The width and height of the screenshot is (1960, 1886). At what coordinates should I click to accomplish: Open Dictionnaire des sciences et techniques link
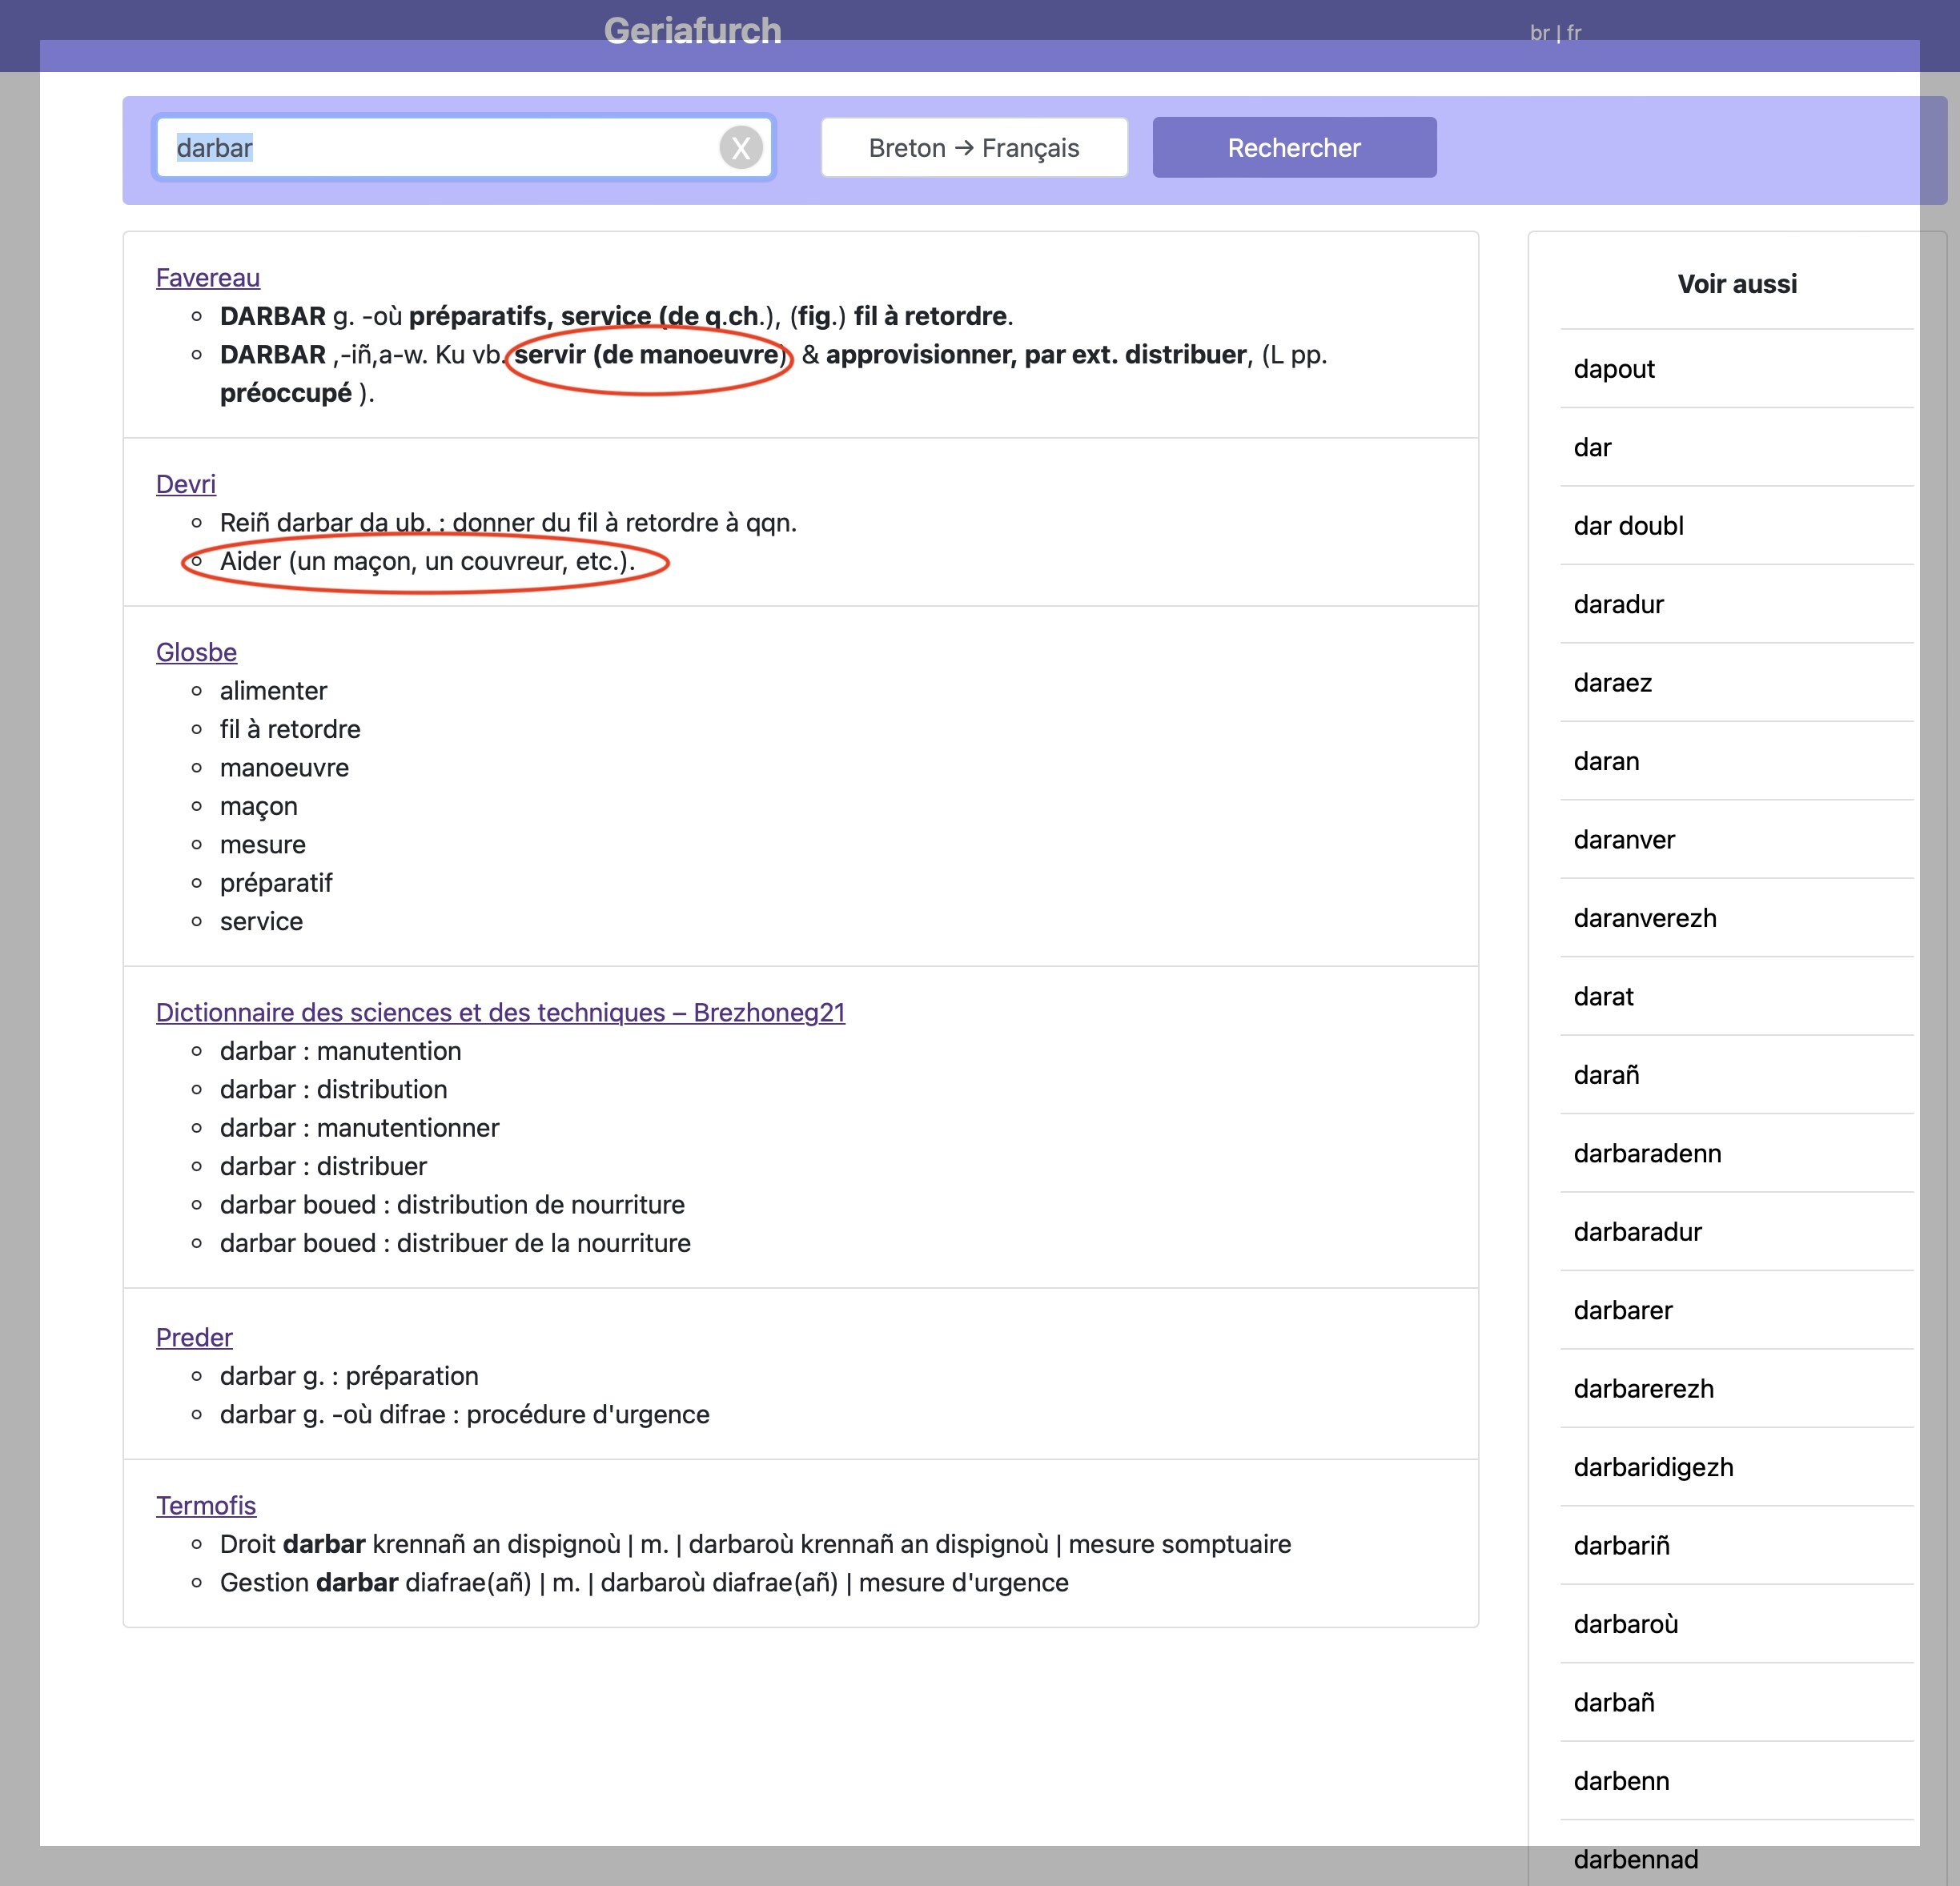tap(500, 1012)
